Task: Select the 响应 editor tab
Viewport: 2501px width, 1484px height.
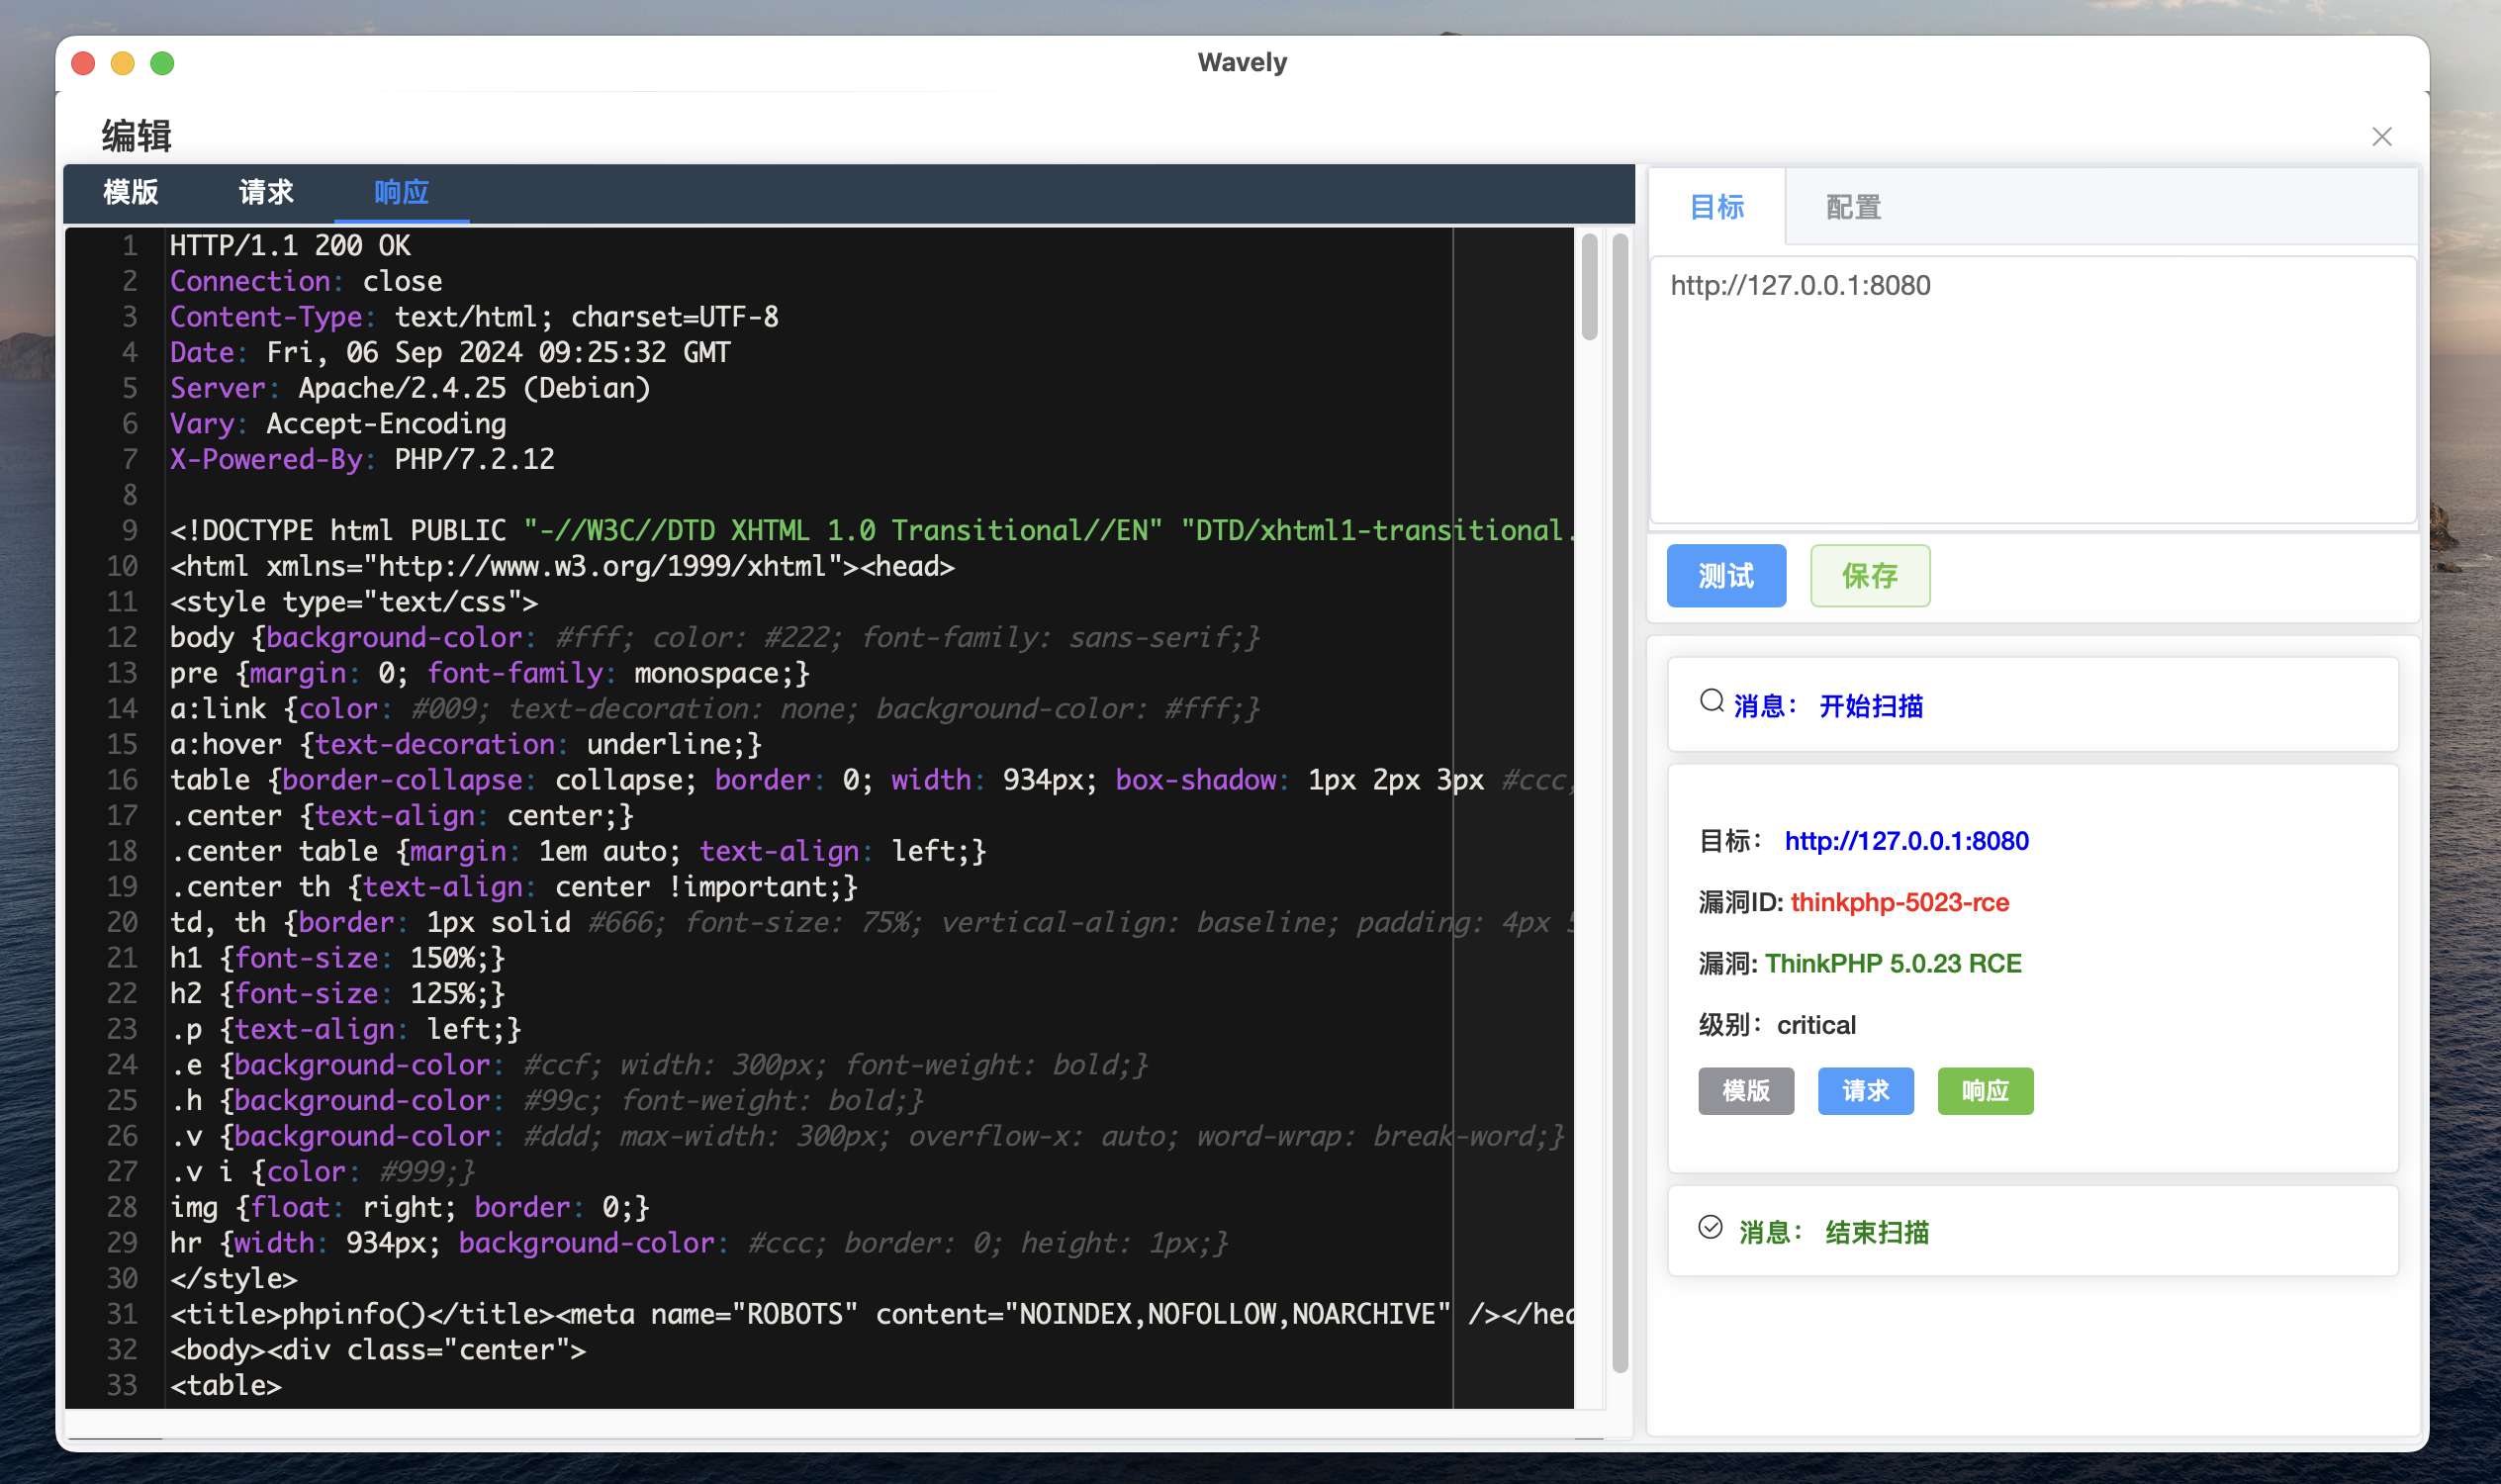Action: (x=399, y=192)
